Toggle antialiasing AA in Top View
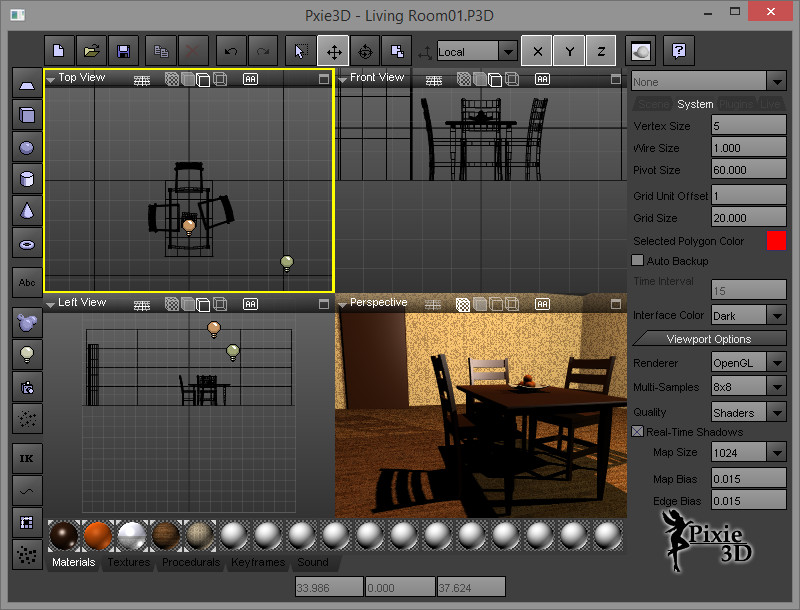The width and height of the screenshot is (800, 610). click(x=251, y=79)
